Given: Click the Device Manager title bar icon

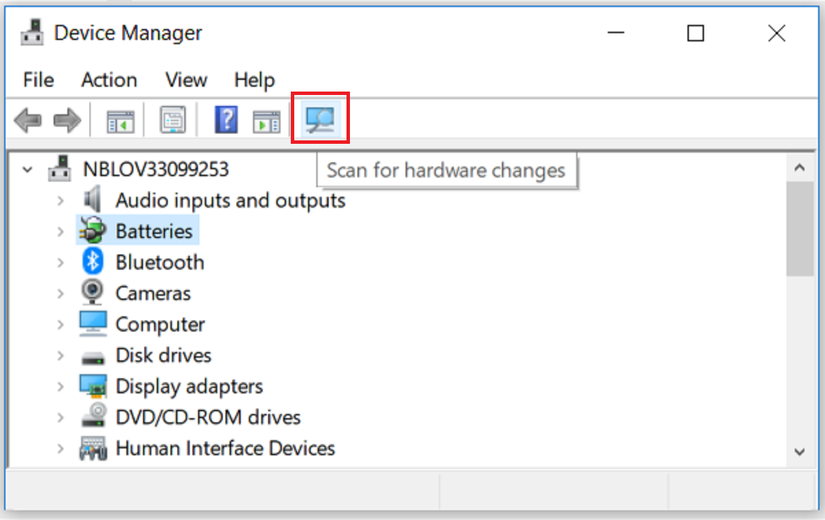Looking at the screenshot, I should click(x=32, y=33).
